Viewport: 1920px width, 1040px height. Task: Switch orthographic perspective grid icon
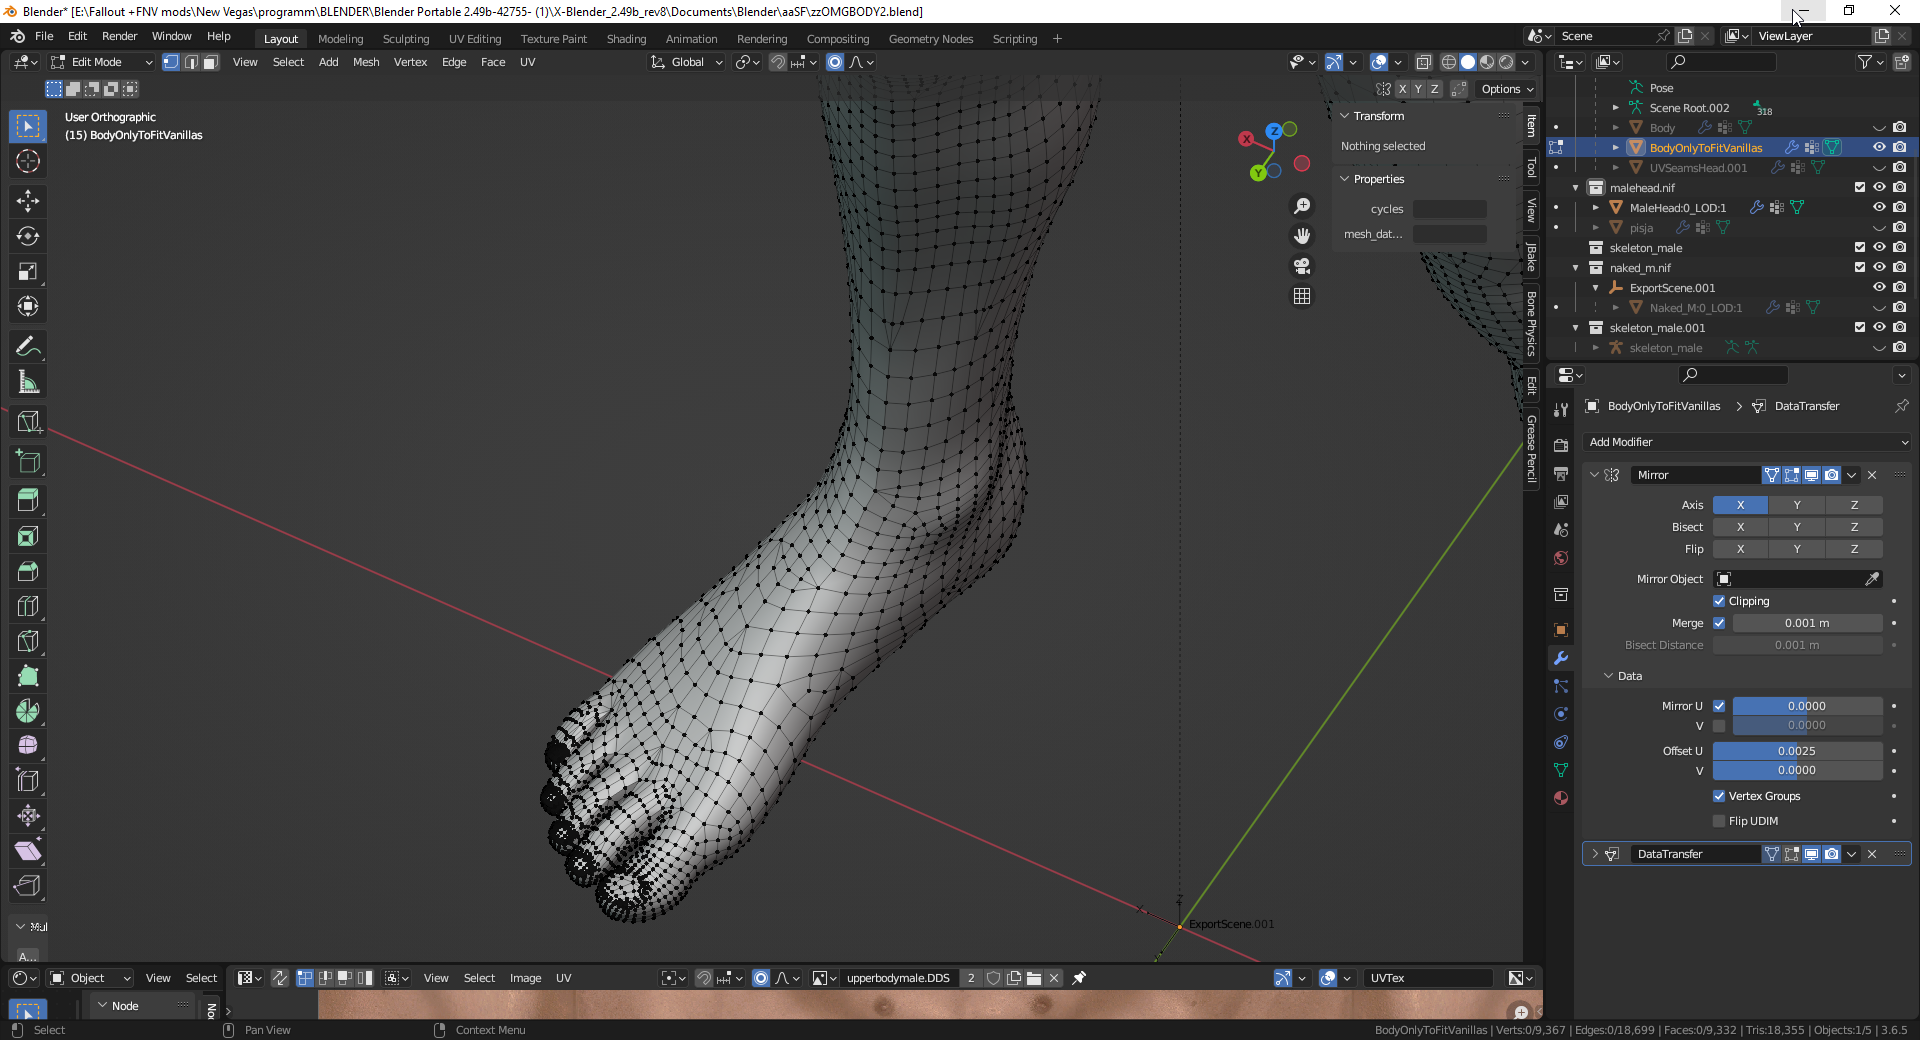tap(1302, 296)
